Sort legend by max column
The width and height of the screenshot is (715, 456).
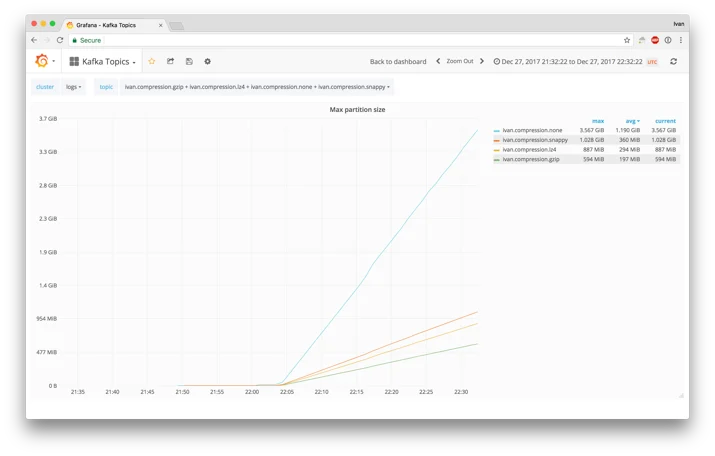[598, 121]
